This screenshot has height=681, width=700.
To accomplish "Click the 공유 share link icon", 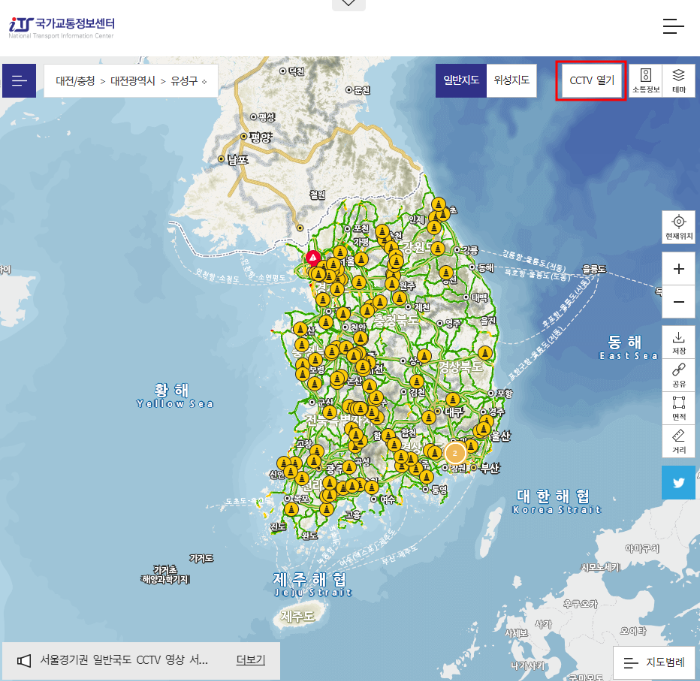I will [x=679, y=375].
